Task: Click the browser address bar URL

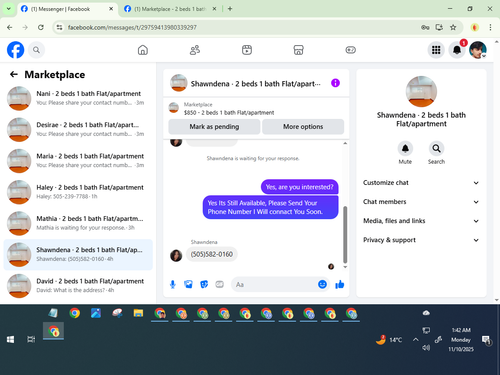Action: coord(132,27)
